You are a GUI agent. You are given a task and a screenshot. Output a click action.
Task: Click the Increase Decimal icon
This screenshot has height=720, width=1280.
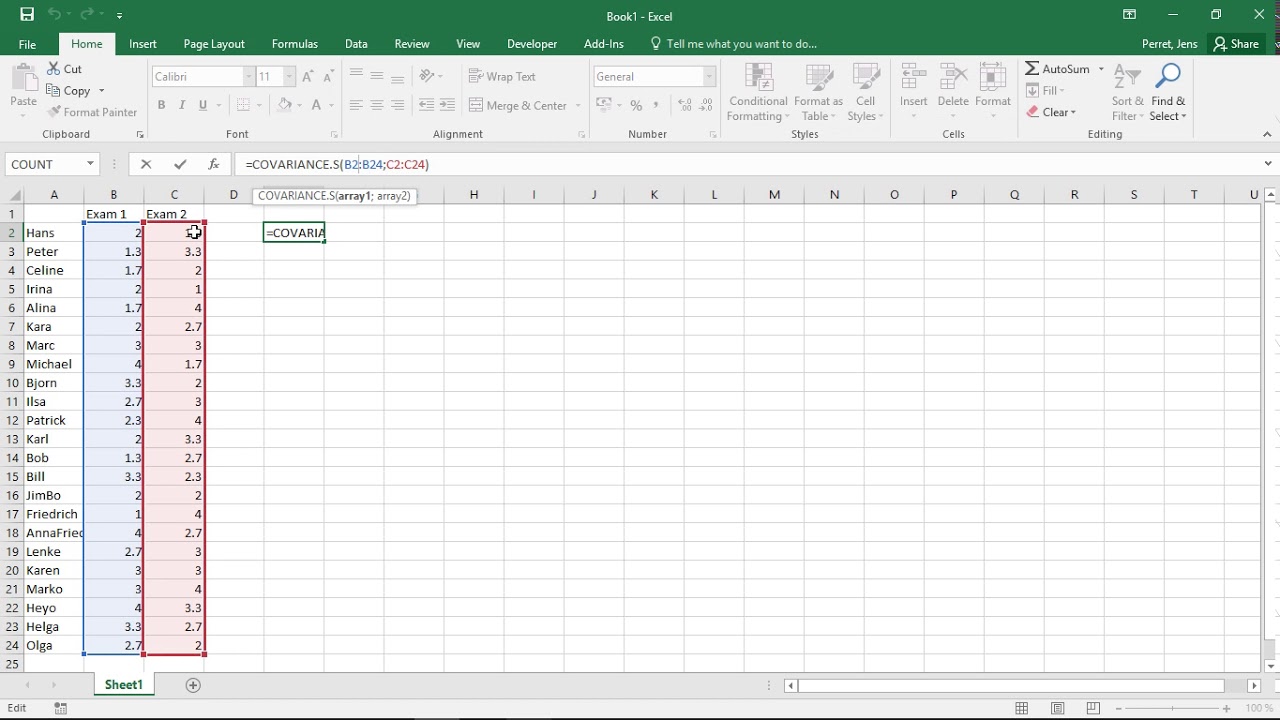tap(685, 105)
